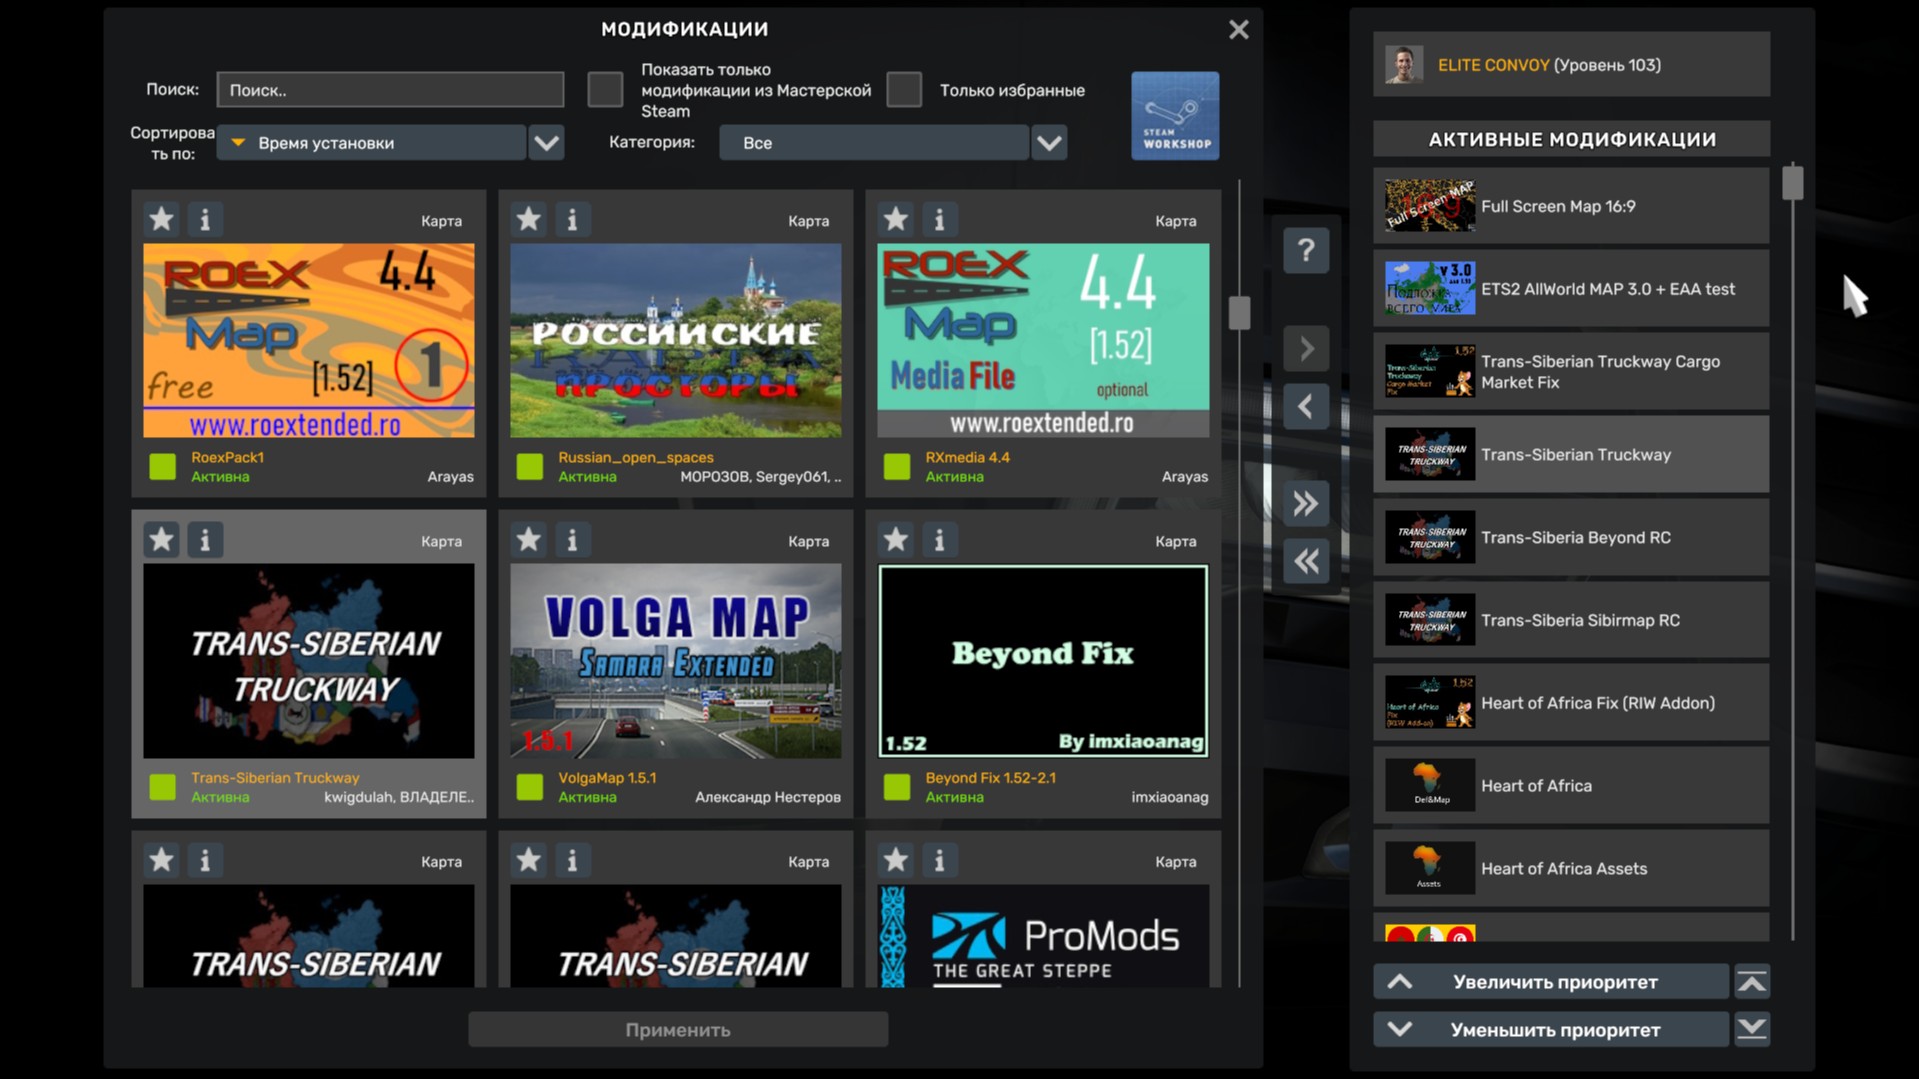Click the mod search input field
The image size is (1919, 1079).
tap(390, 90)
